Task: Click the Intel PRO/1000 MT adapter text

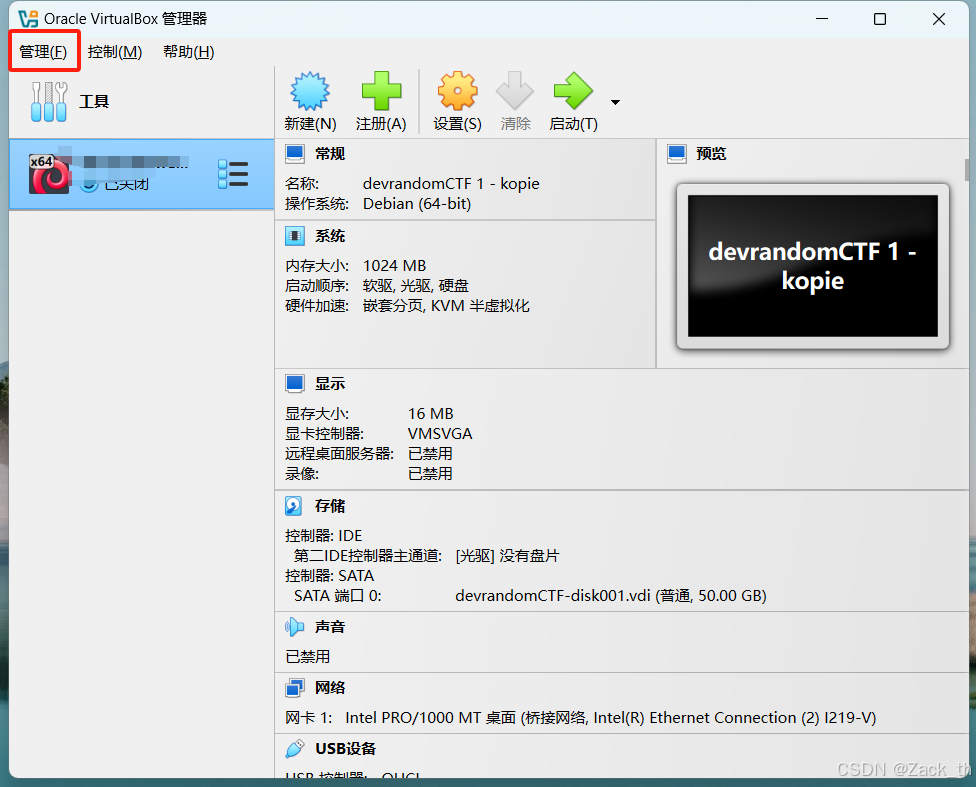Action: [x=611, y=718]
